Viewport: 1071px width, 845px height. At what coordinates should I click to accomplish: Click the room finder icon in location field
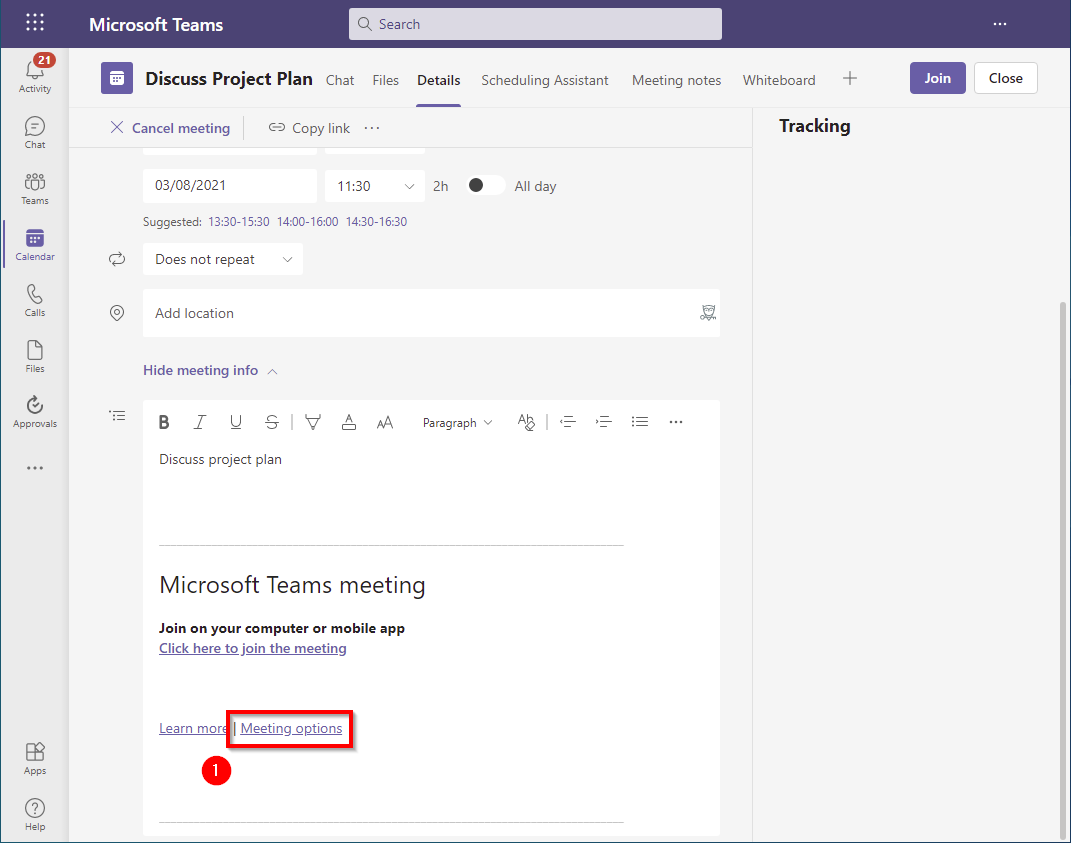click(x=708, y=313)
